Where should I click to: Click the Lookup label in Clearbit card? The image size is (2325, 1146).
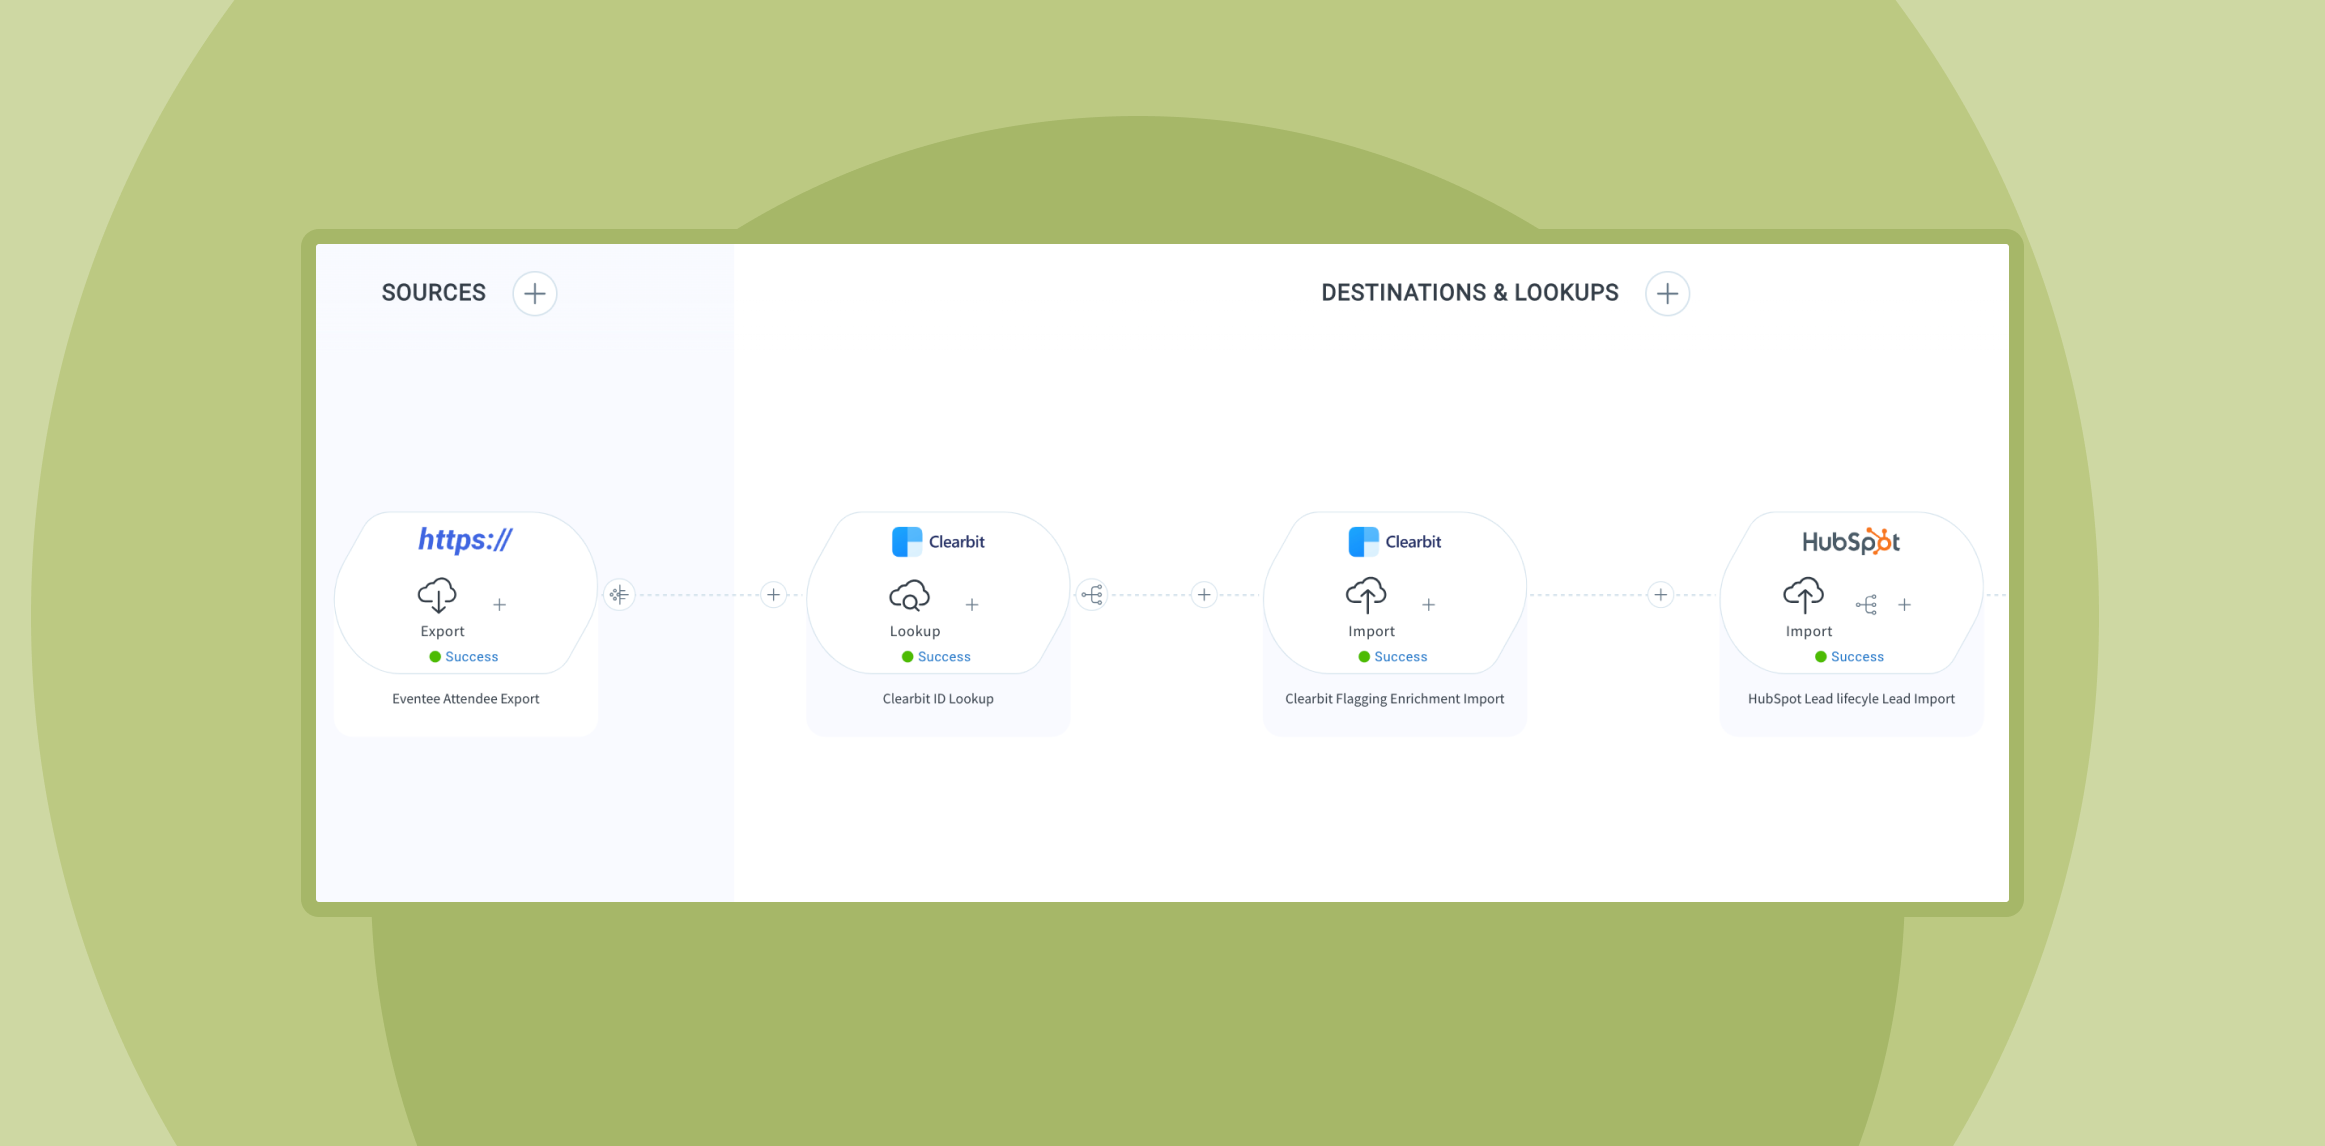[915, 632]
